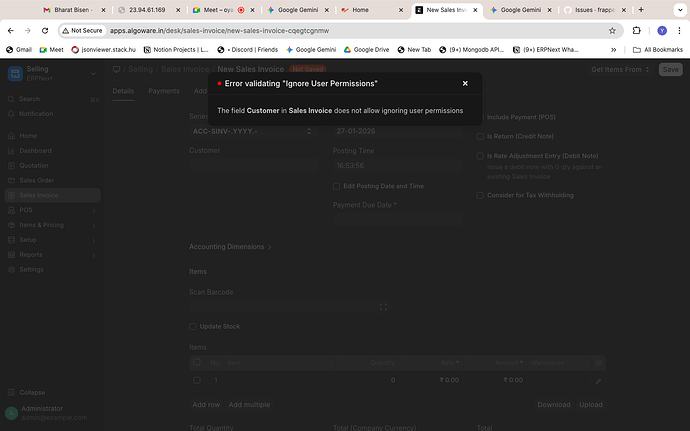Enable Include Payment (POS) checkbox
This screenshot has width=690, height=431.
click(x=480, y=117)
